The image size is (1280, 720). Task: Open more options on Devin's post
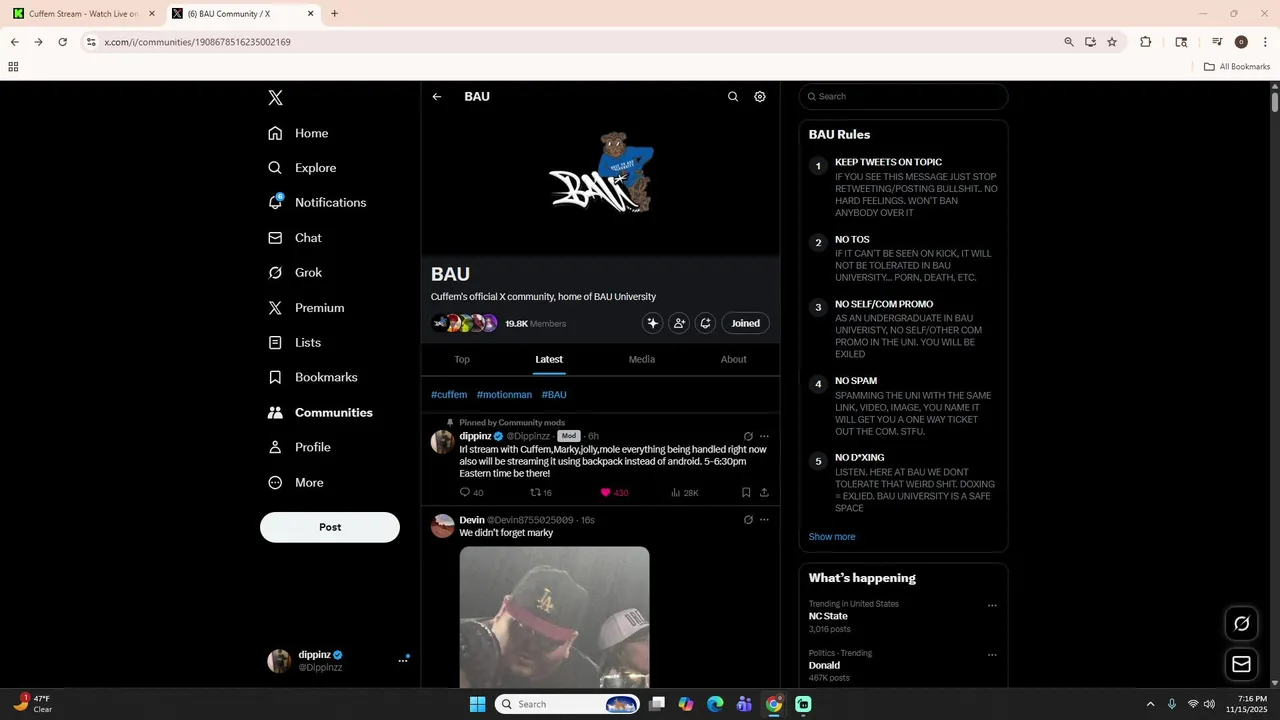click(x=764, y=520)
